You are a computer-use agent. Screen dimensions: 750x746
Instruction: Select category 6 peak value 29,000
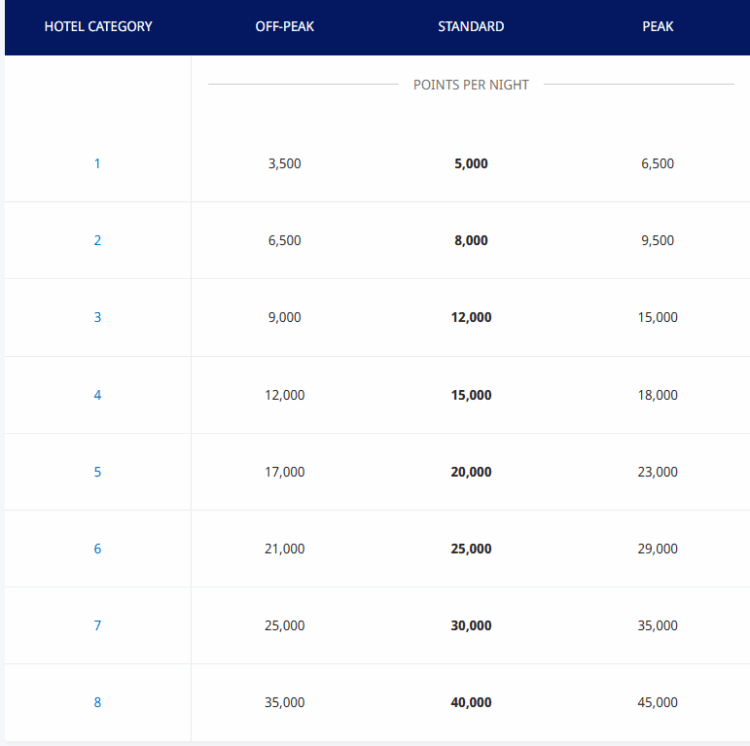pos(658,549)
